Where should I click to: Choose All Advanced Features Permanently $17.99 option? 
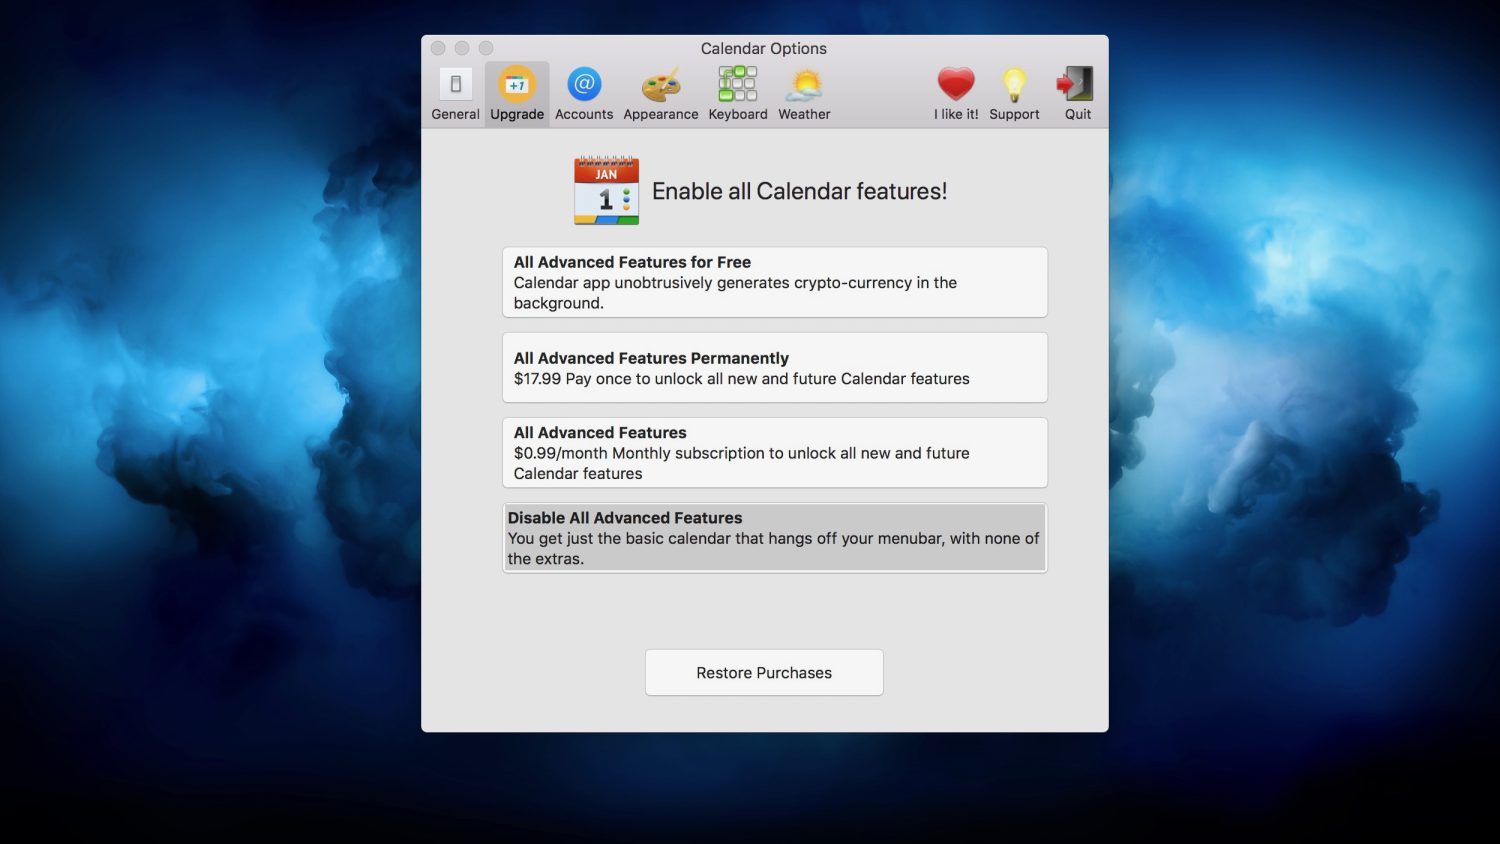point(774,368)
